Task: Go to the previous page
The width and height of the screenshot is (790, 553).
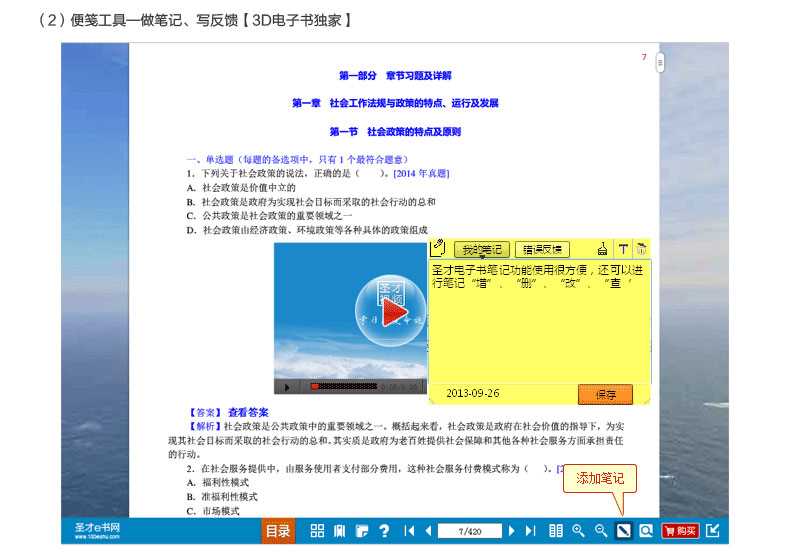Action: 428,531
